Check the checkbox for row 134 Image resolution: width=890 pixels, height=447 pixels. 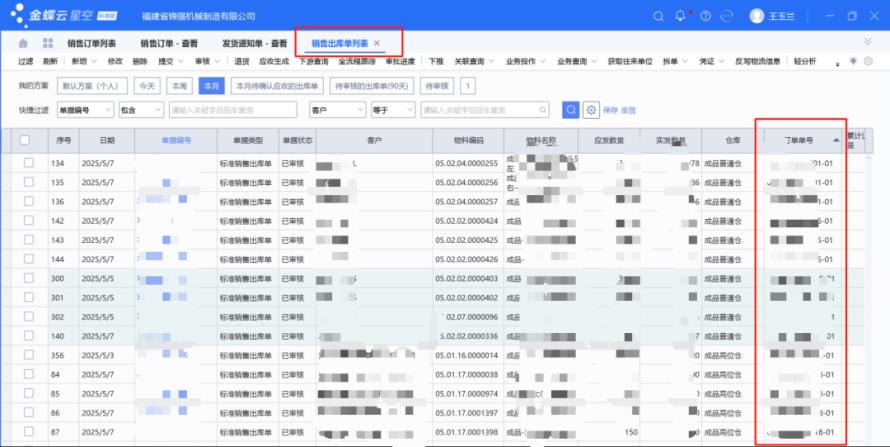pos(29,163)
